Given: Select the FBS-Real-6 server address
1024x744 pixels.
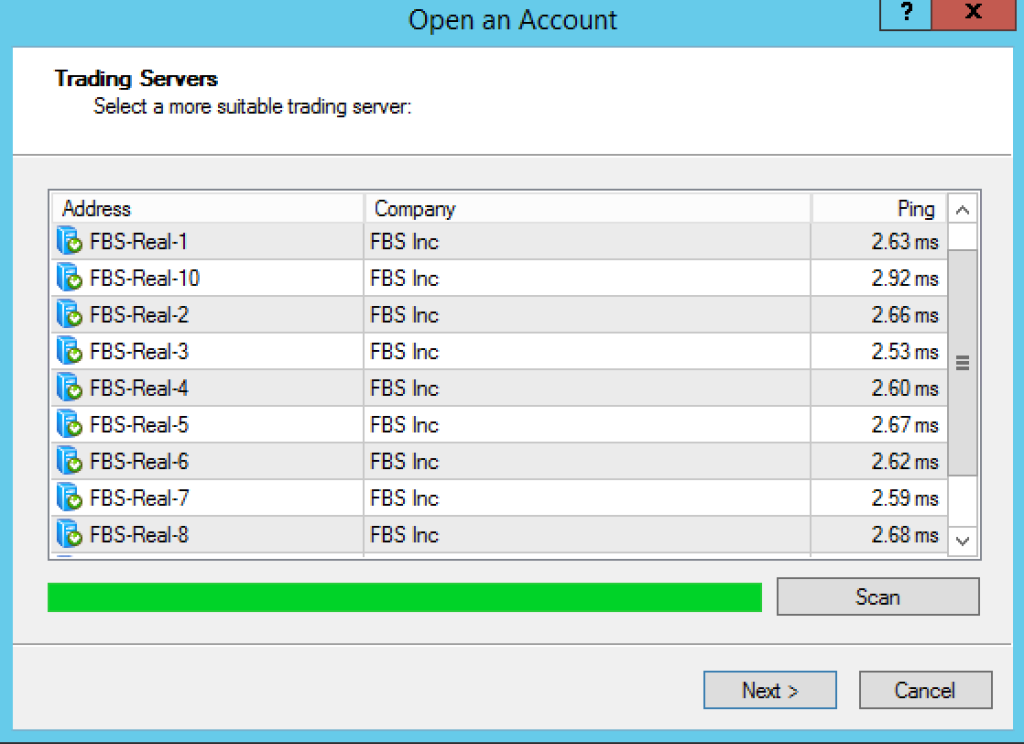Looking at the screenshot, I should click(139, 461).
